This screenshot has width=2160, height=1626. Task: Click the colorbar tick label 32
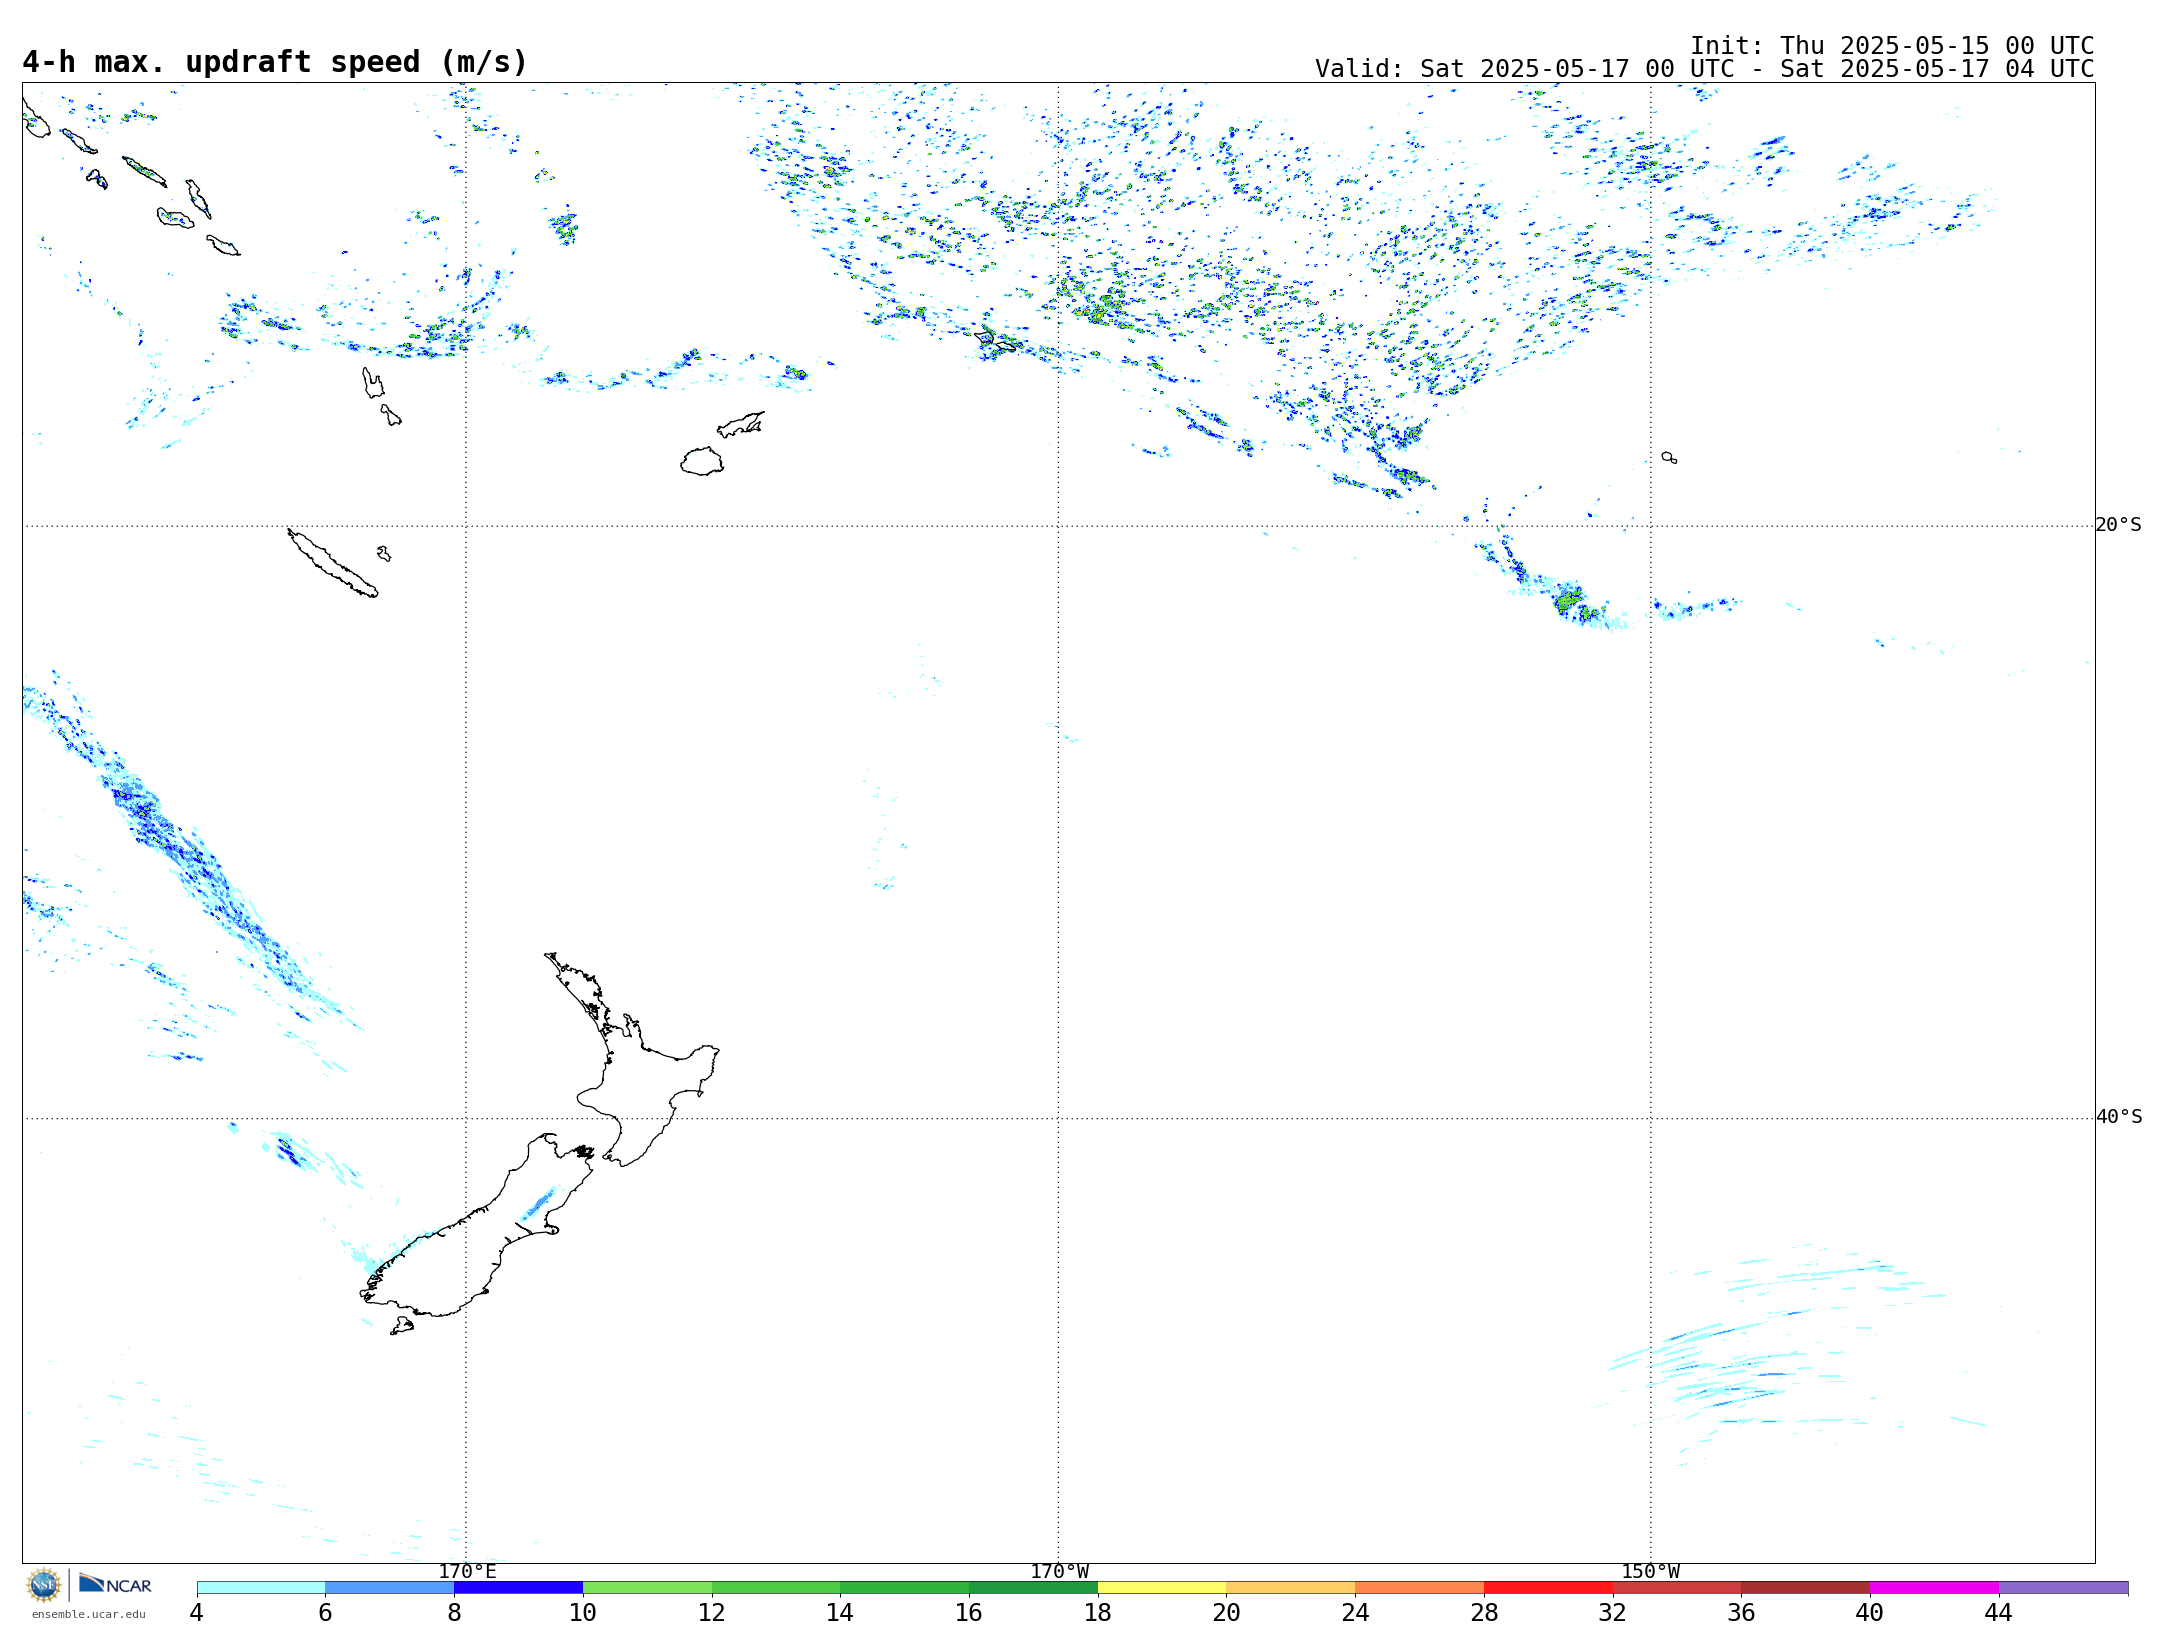[1613, 1613]
